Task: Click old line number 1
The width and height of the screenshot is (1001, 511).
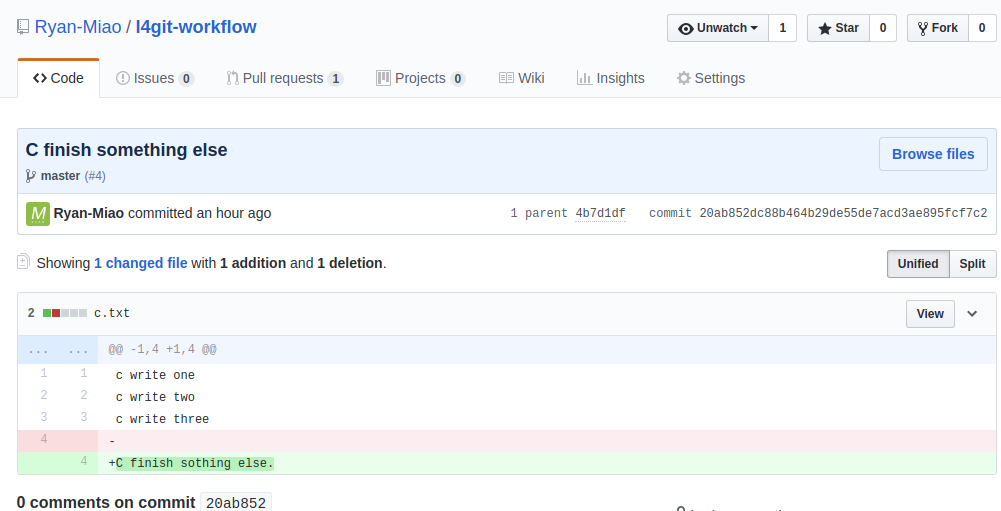Action: click(43, 373)
